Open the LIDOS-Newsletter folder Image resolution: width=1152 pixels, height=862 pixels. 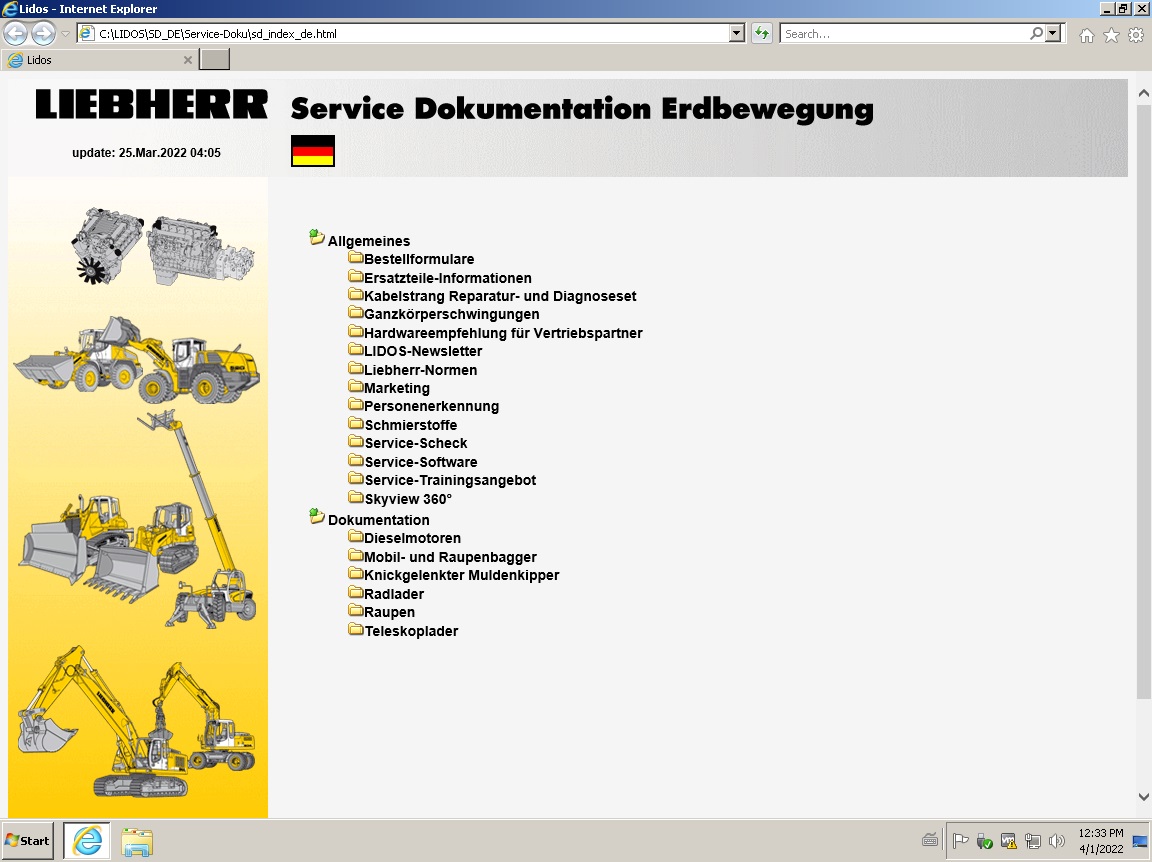(423, 351)
